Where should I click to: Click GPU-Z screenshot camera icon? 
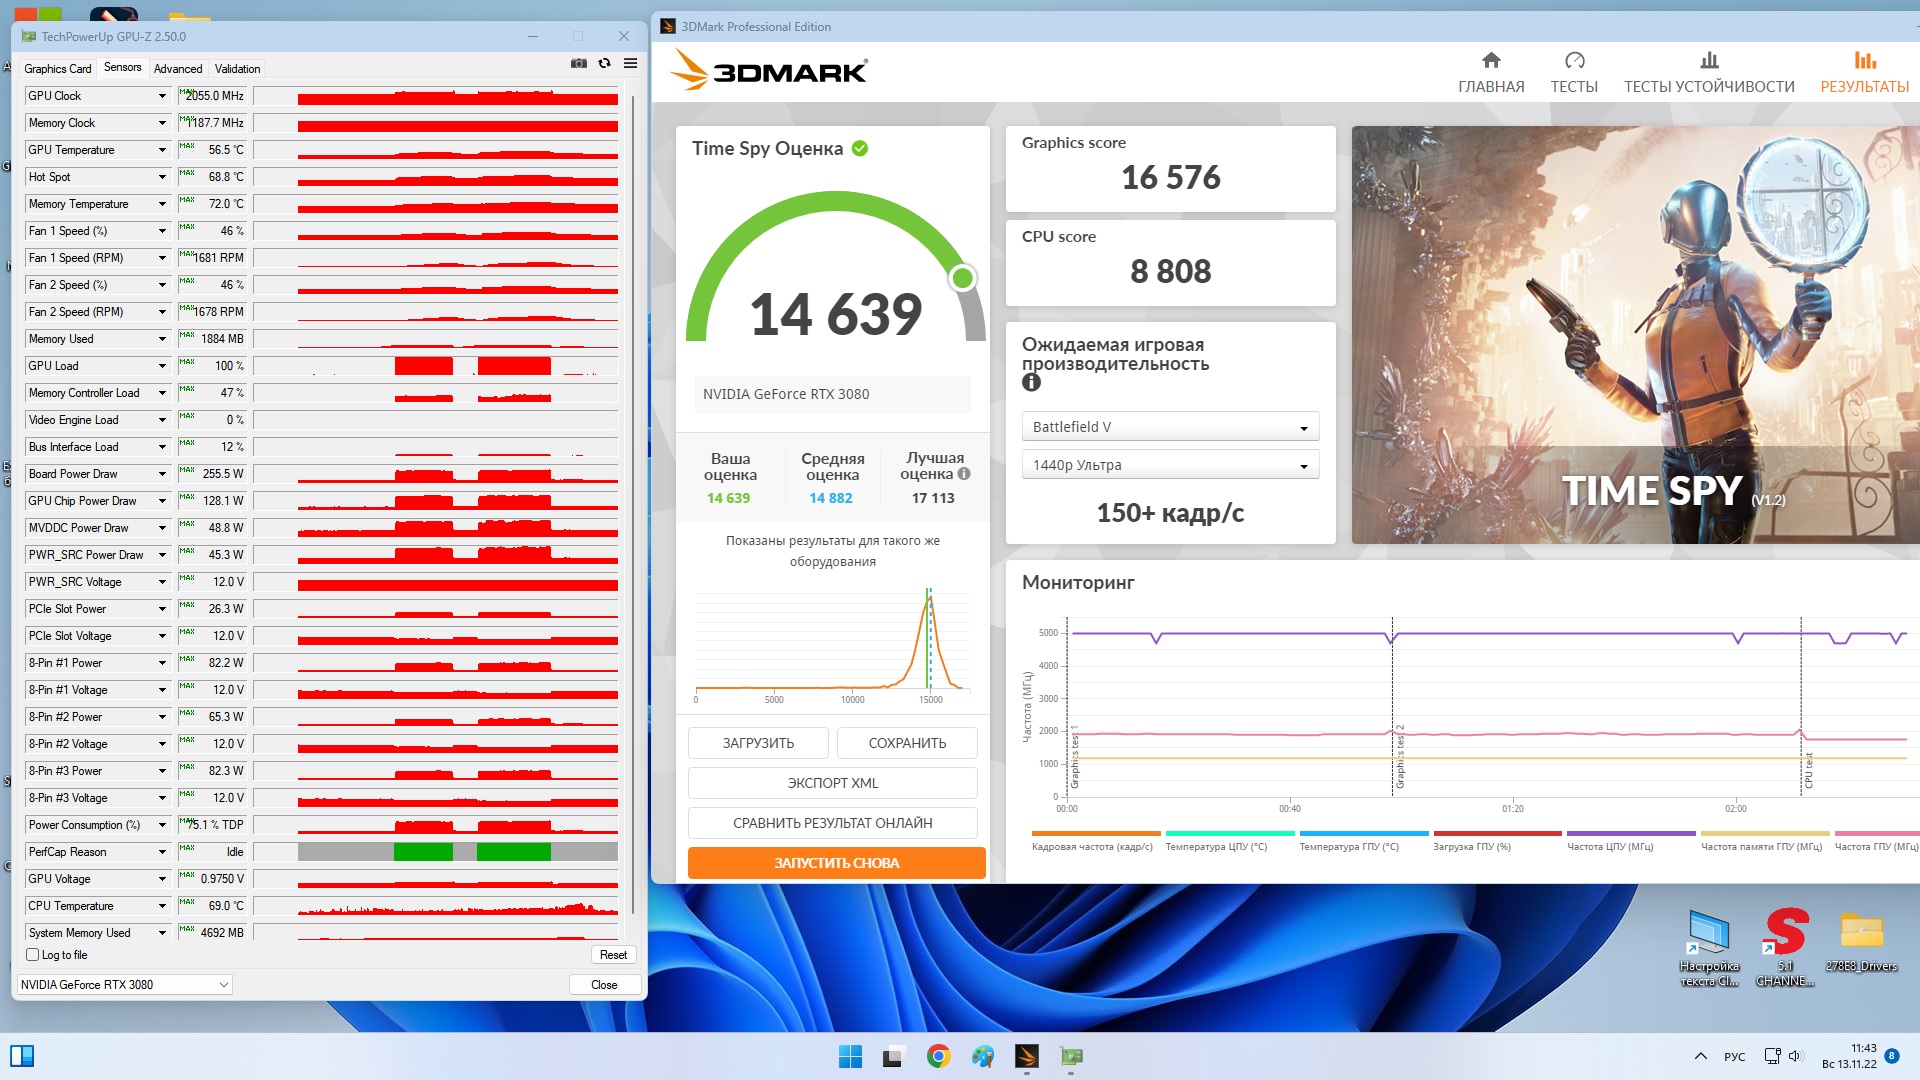(578, 63)
